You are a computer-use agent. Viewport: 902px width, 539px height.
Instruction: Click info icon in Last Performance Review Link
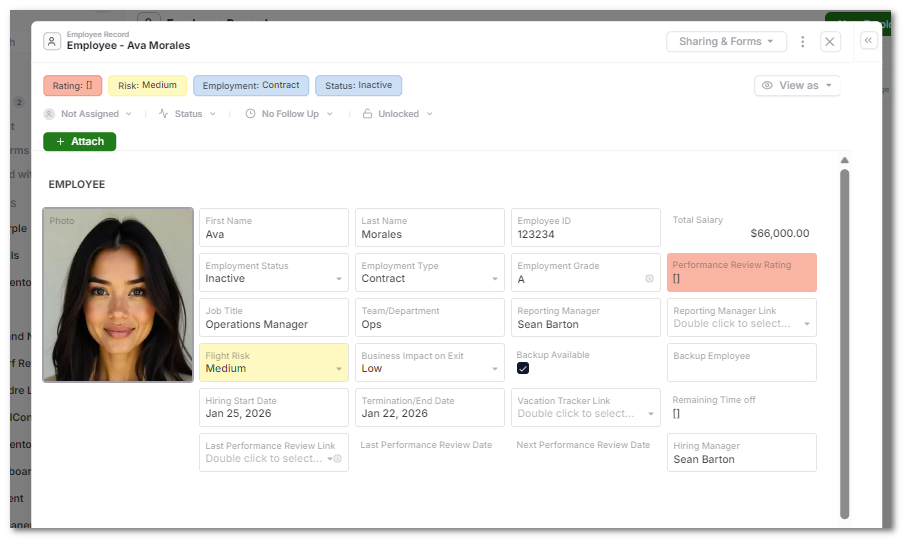coord(338,458)
